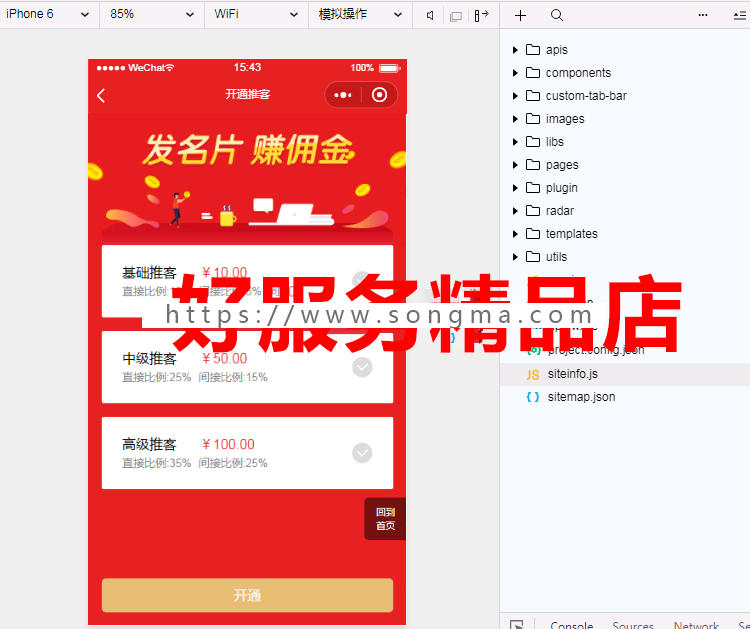The width and height of the screenshot is (750, 629).
Task: Open the three-dots more options in file panel
Action: pyautogui.click(x=703, y=15)
